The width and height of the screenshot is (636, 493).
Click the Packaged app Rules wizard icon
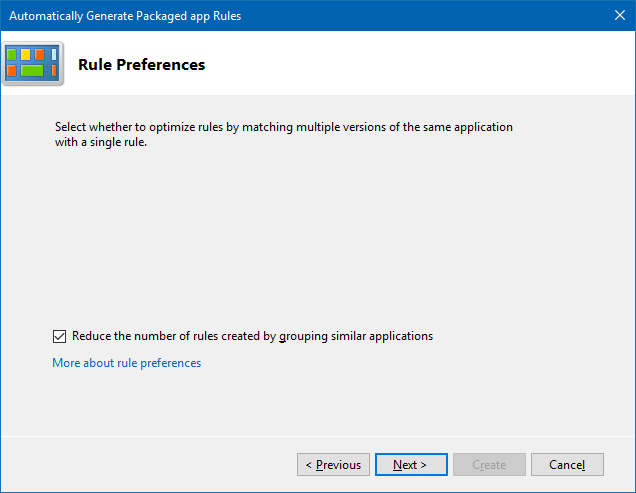pos(33,64)
